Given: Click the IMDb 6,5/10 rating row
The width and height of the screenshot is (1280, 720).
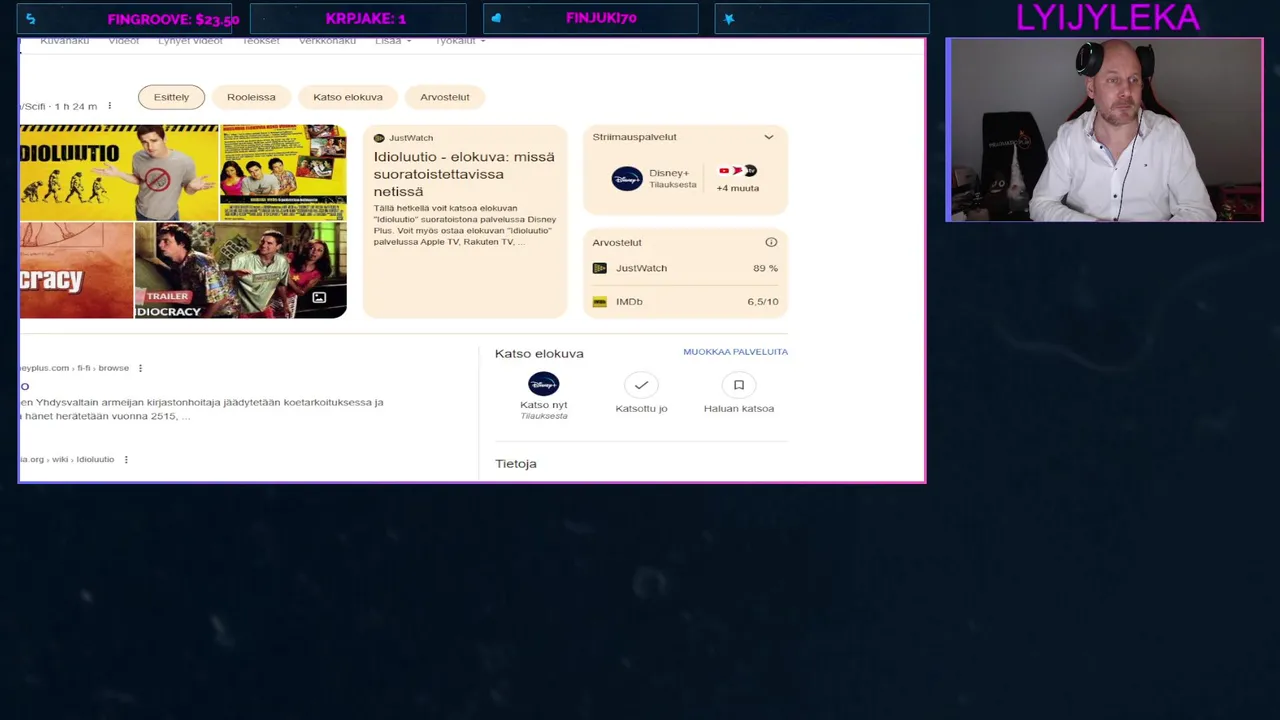Looking at the screenshot, I should [685, 301].
